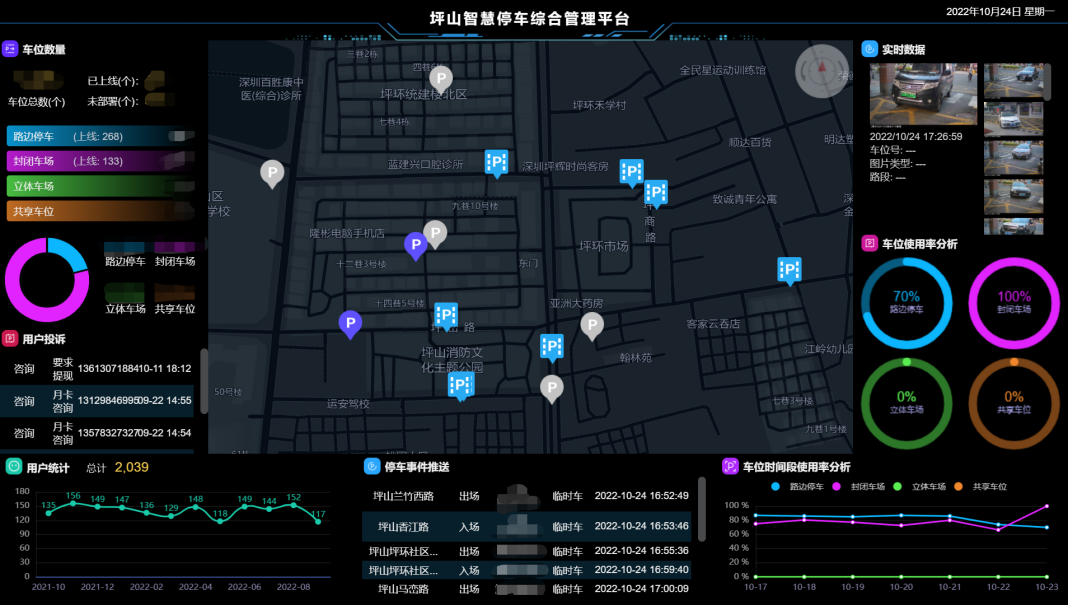Select gray P pin near 坪环统建楼北区
The image size is (1068, 605).
pyautogui.click(x=441, y=77)
